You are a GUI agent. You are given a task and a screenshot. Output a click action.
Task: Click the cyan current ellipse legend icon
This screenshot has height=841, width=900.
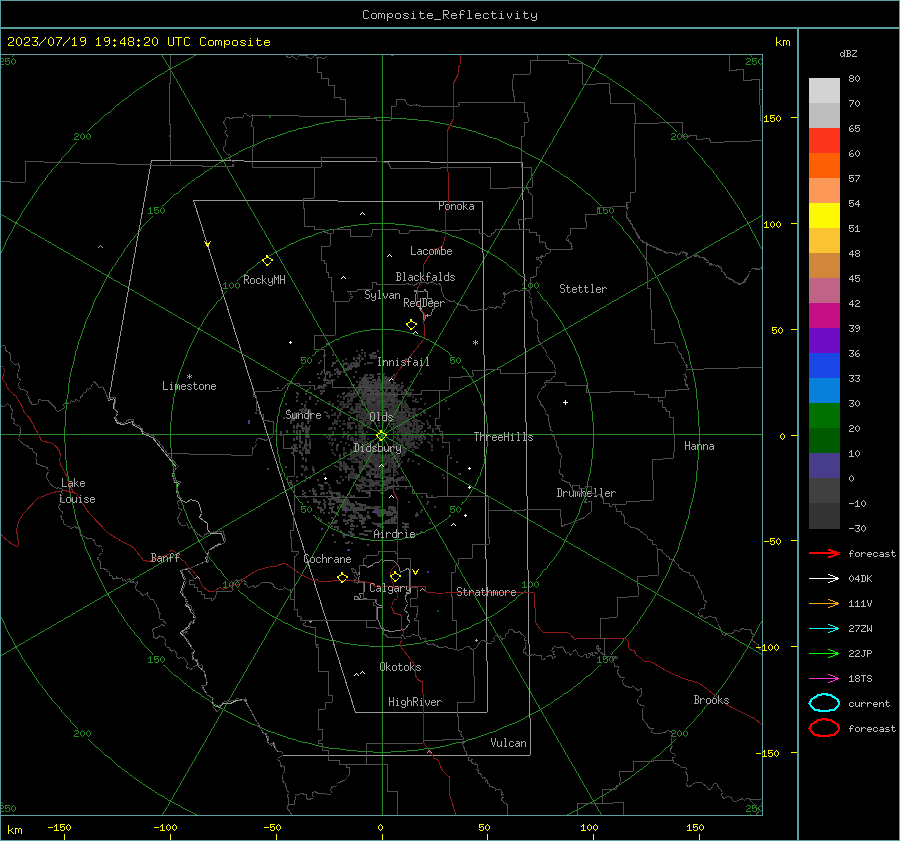pyautogui.click(x=824, y=703)
